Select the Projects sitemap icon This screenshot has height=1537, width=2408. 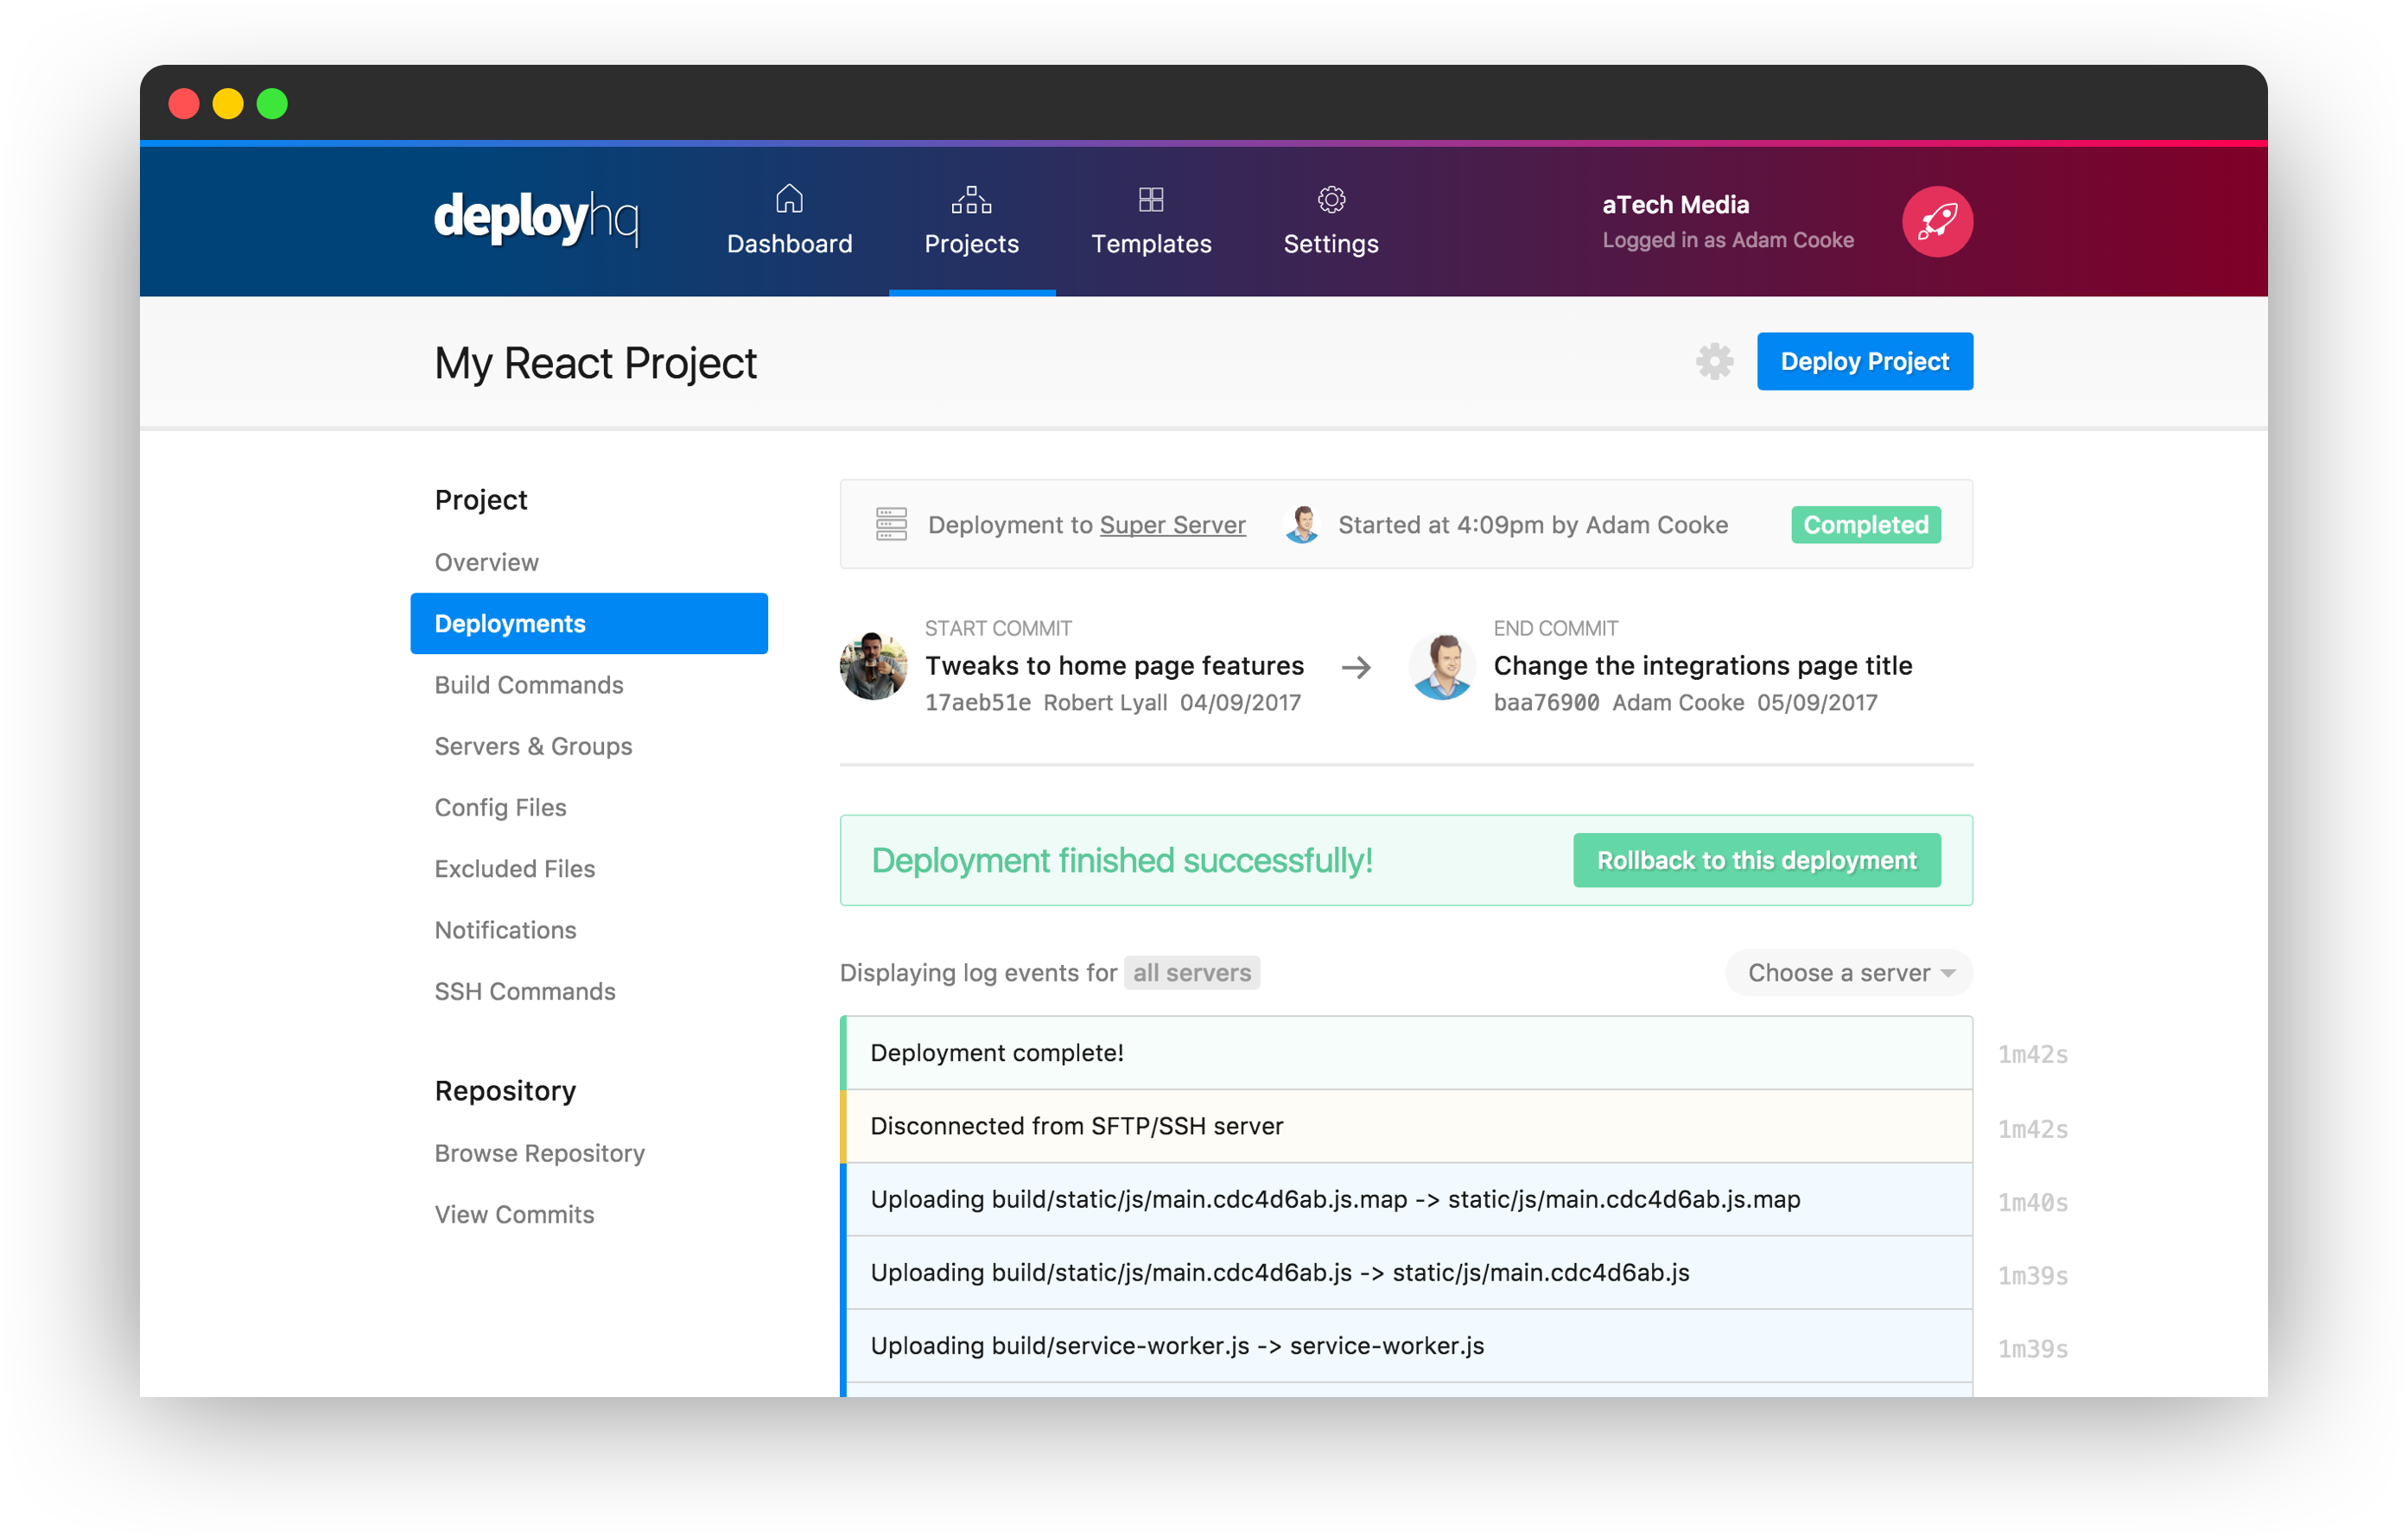click(x=971, y=199)
